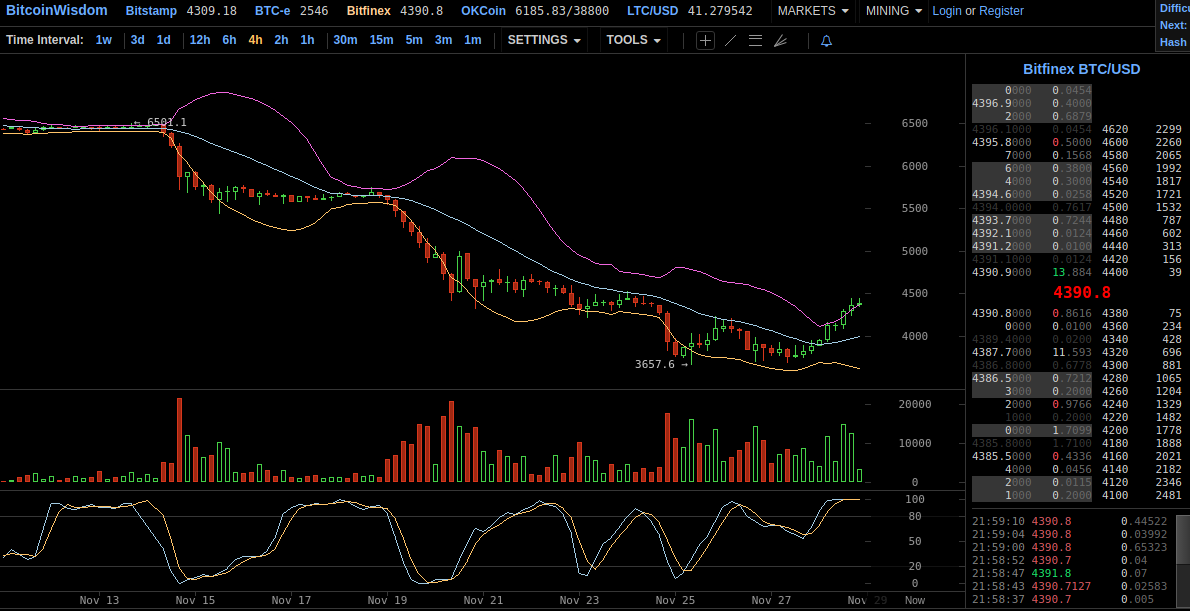Click the bid row with 11.593 volume
1190x611 pixels.
[x=1032, y=351]
